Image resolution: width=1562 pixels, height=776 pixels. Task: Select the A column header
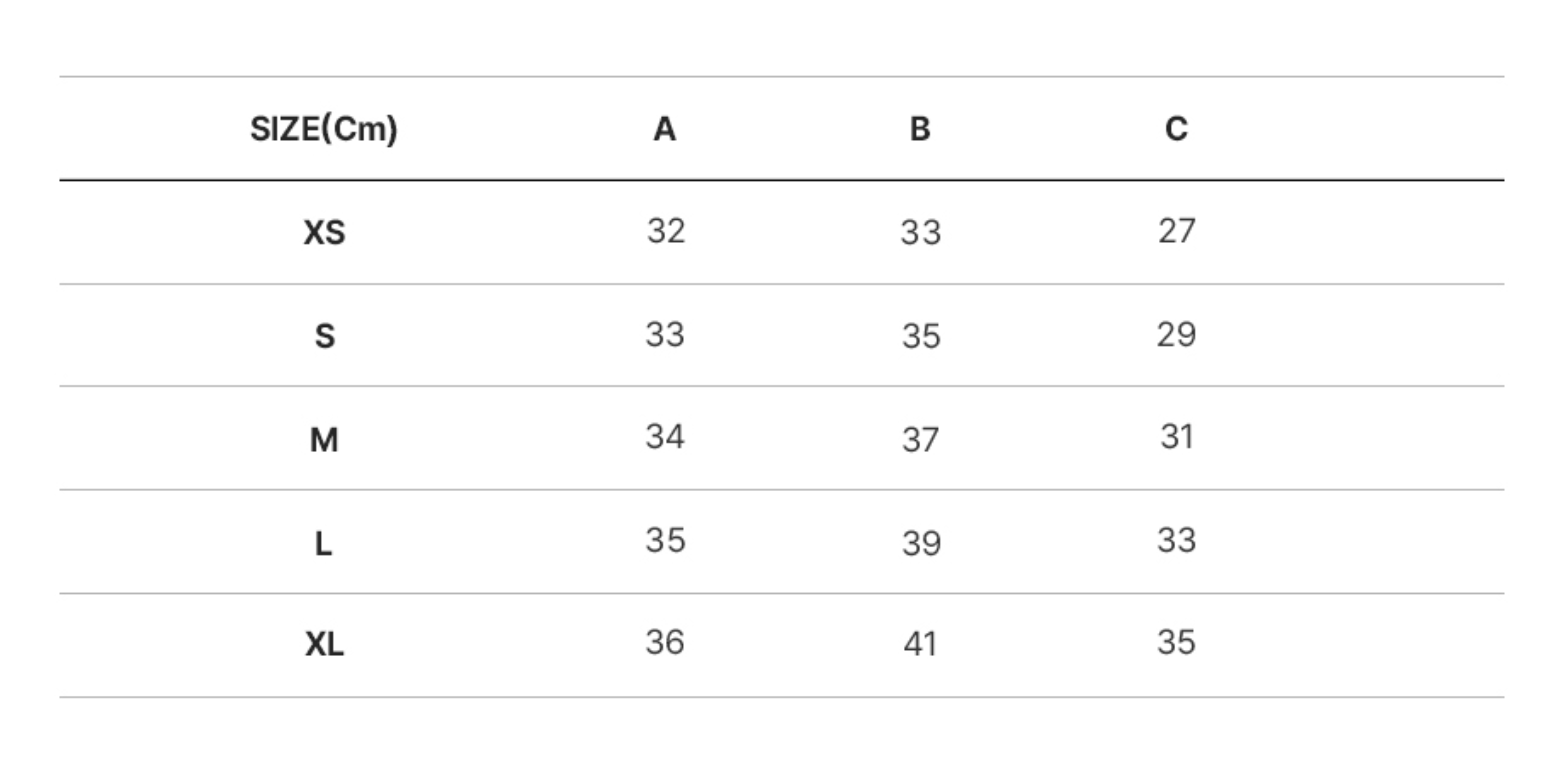coord(665,129)
